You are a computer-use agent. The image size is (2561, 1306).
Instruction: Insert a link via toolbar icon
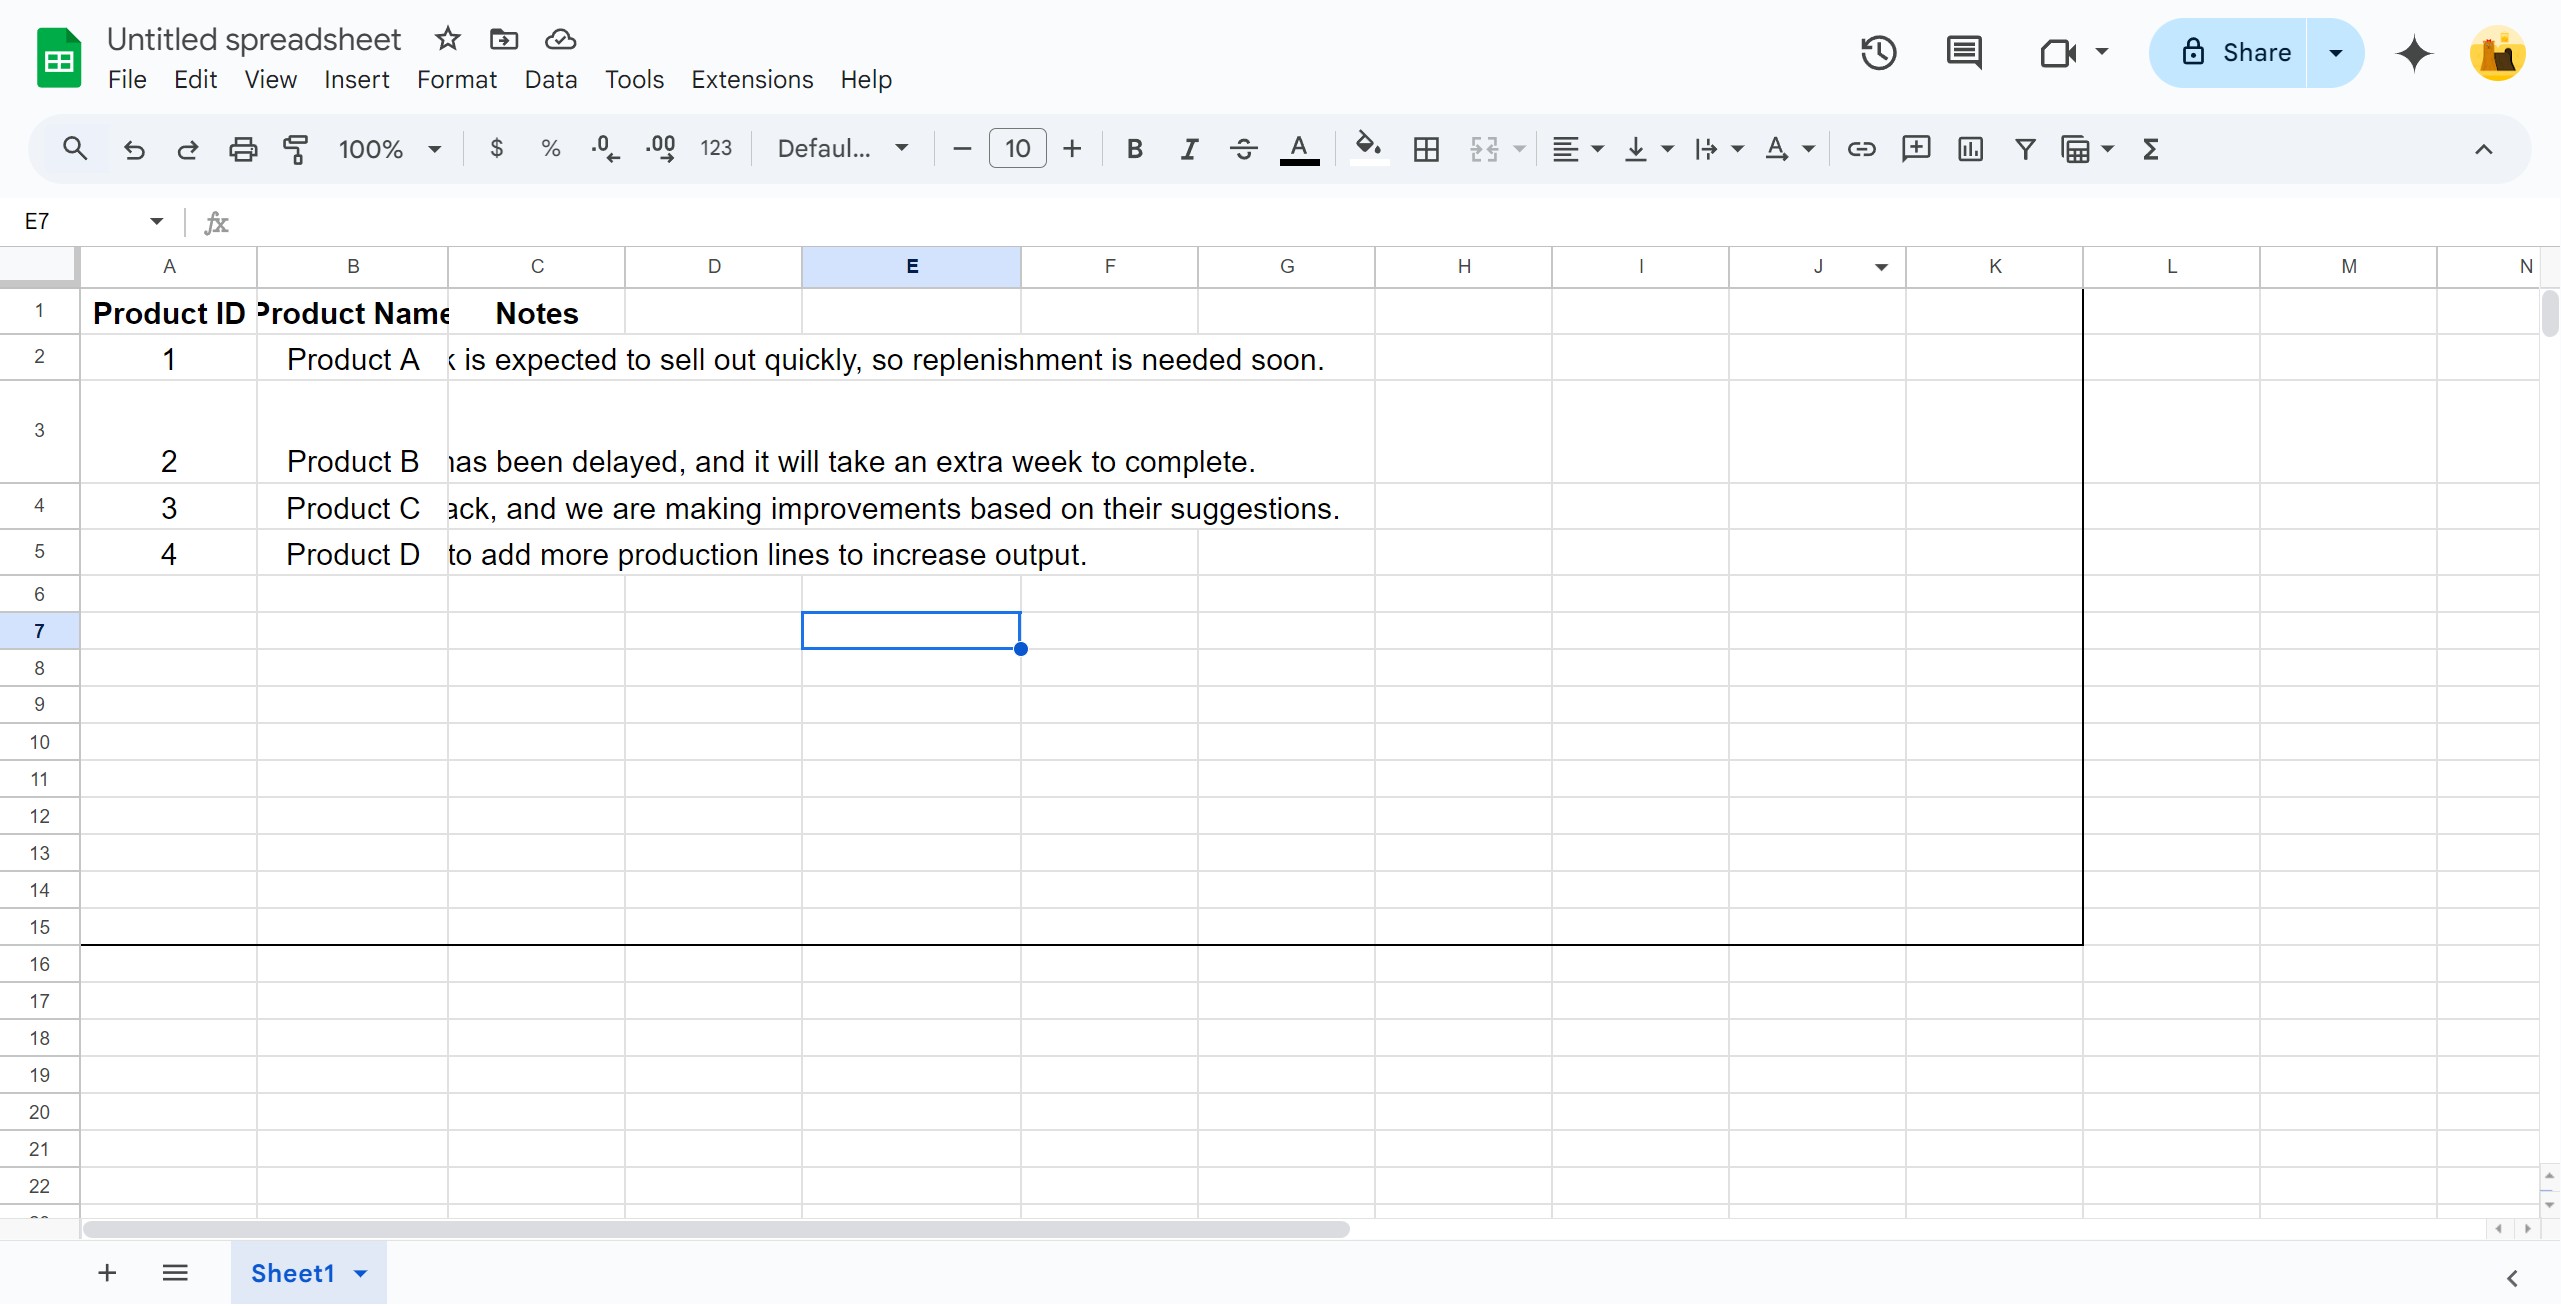click(x=1861, y=149)
